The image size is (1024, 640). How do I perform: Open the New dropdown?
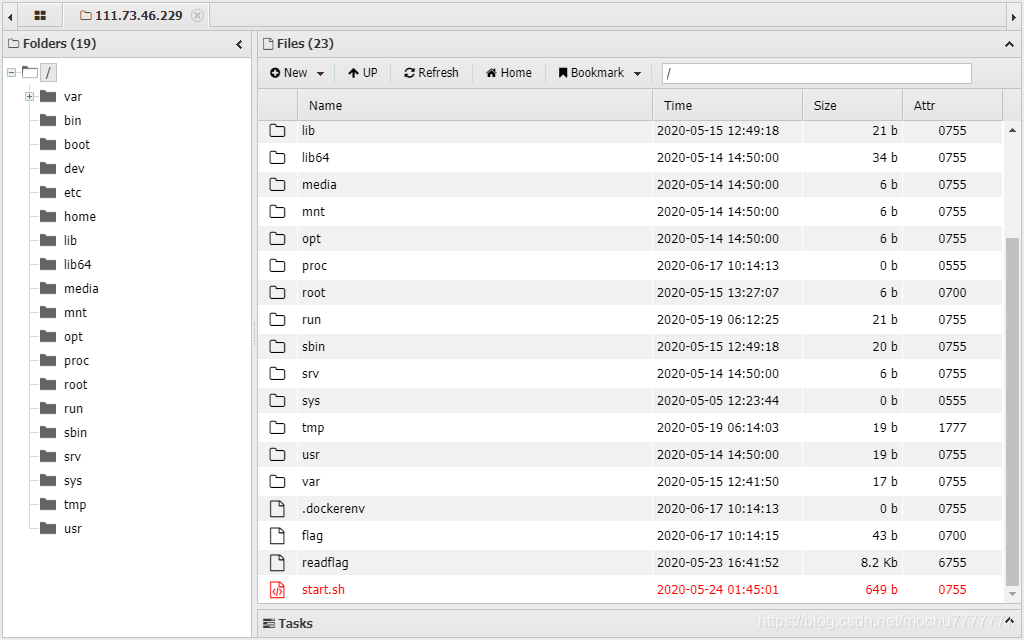click(x=295, y=72)
